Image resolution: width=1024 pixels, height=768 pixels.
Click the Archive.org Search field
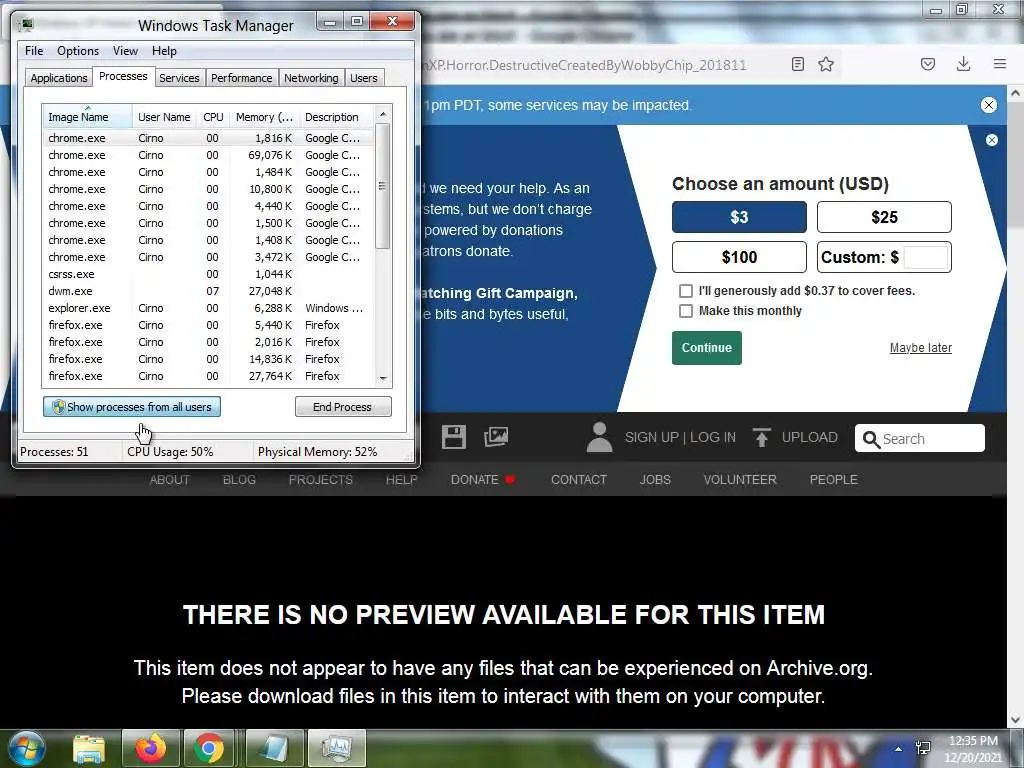[920, 438]
